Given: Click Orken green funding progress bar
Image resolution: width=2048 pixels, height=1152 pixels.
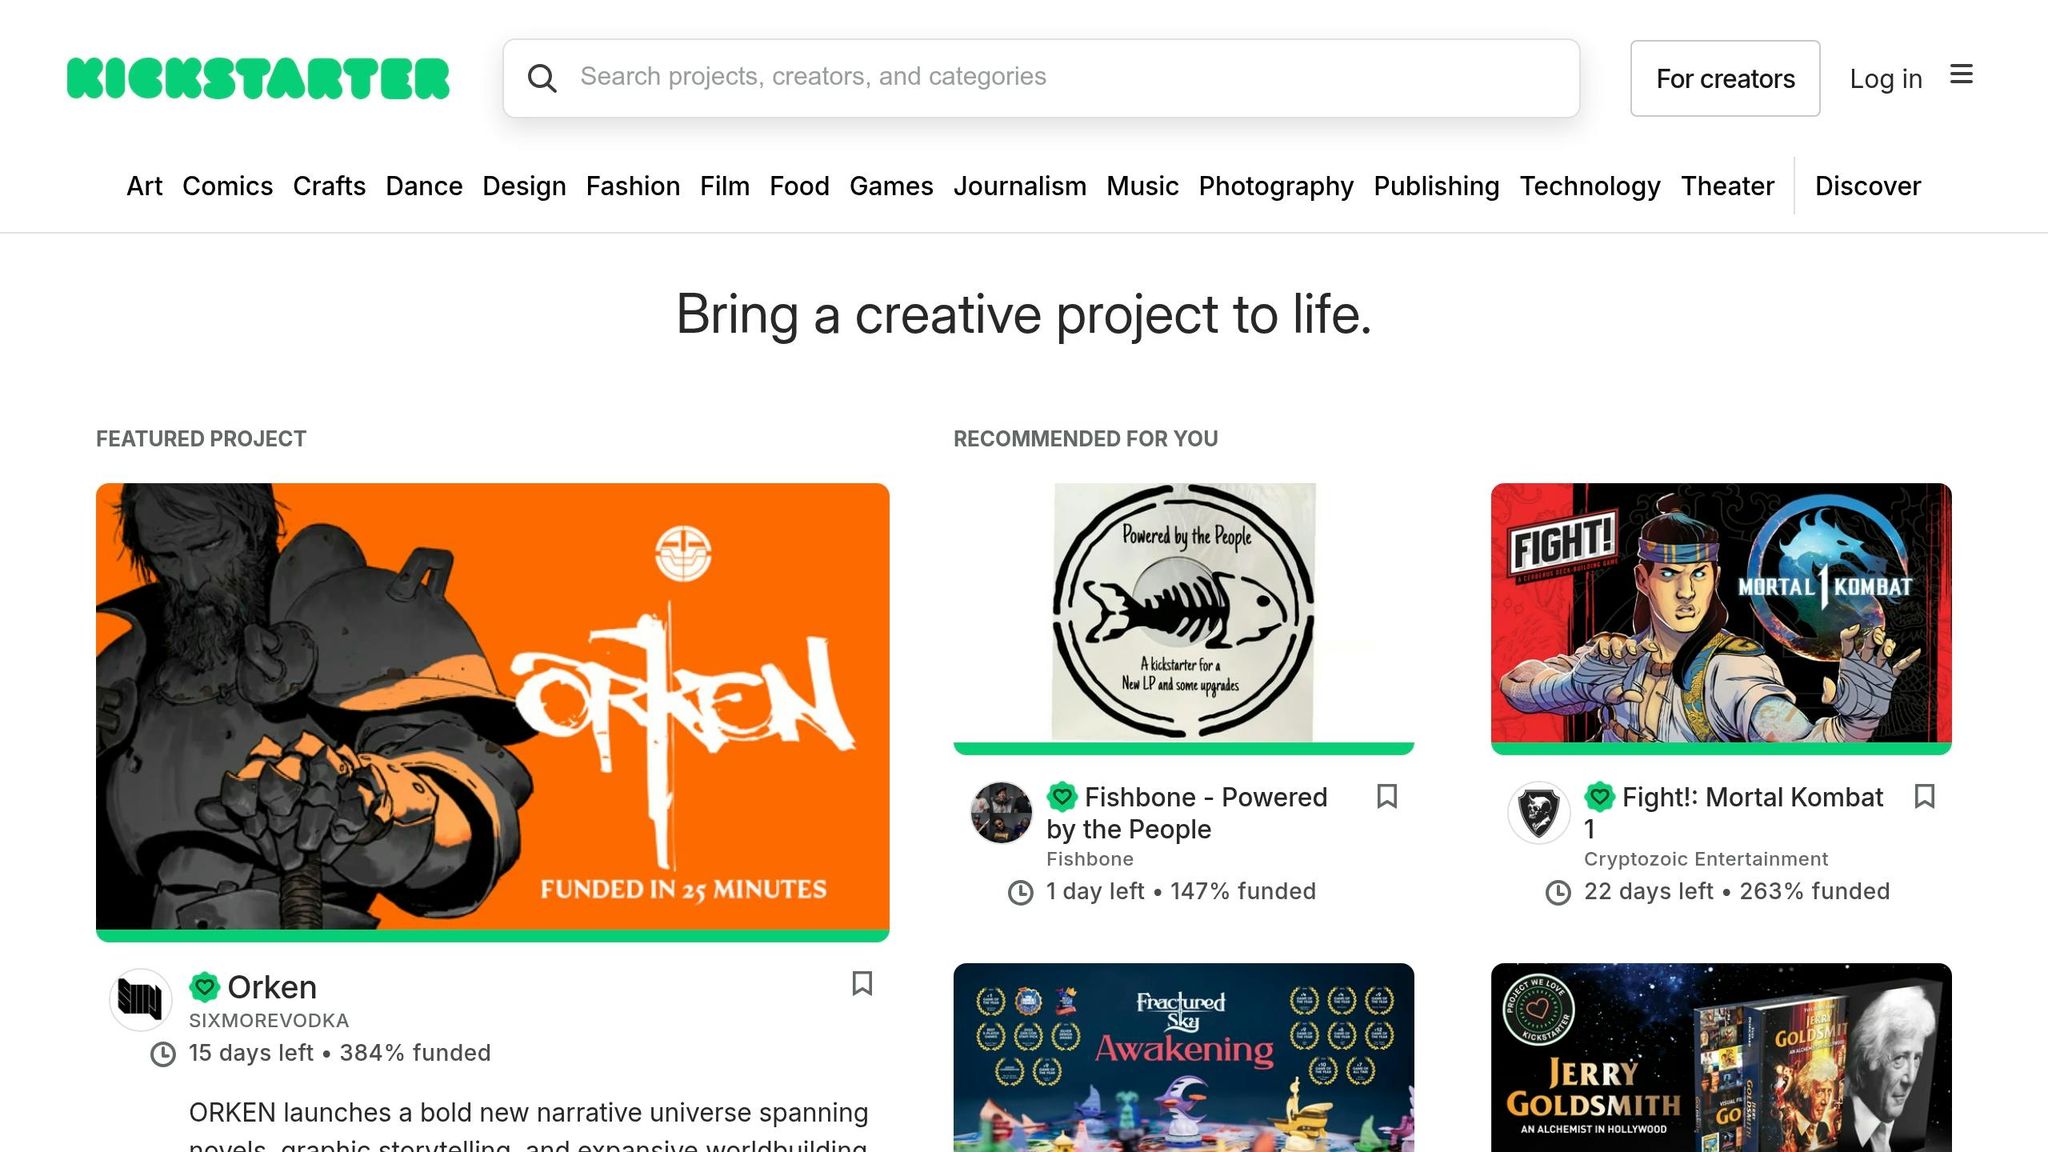Looking at the screenshot, I should (492, 936).
